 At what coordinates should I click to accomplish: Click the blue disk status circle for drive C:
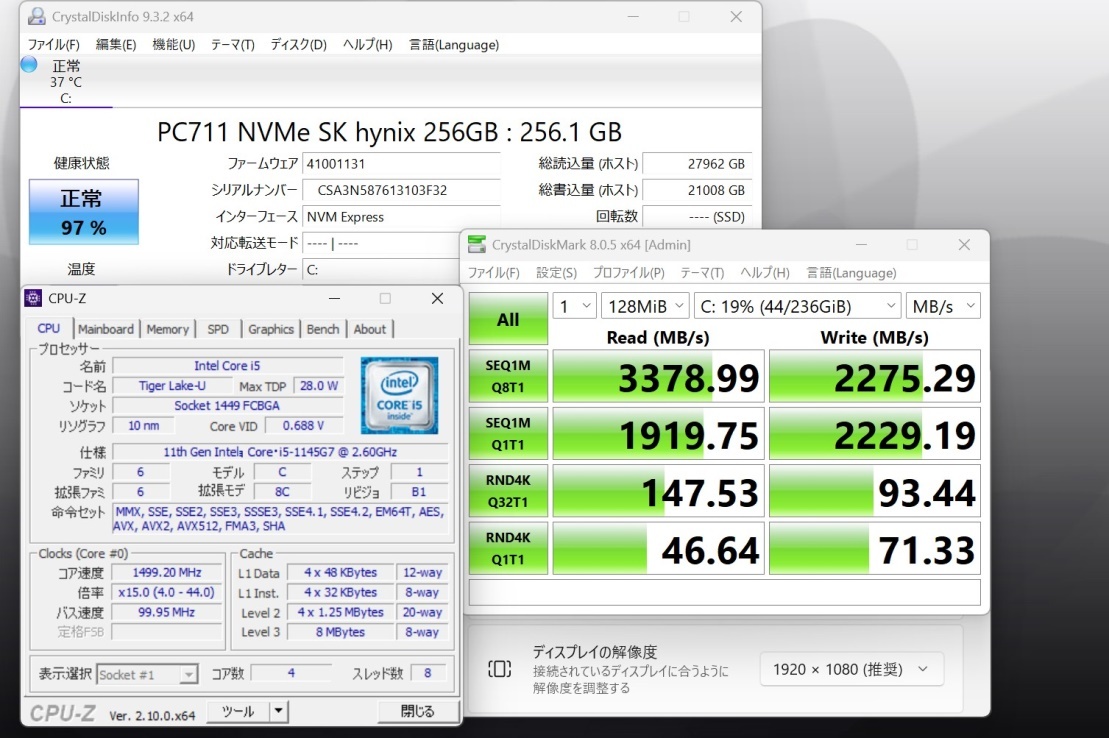[x=29, y=64]
